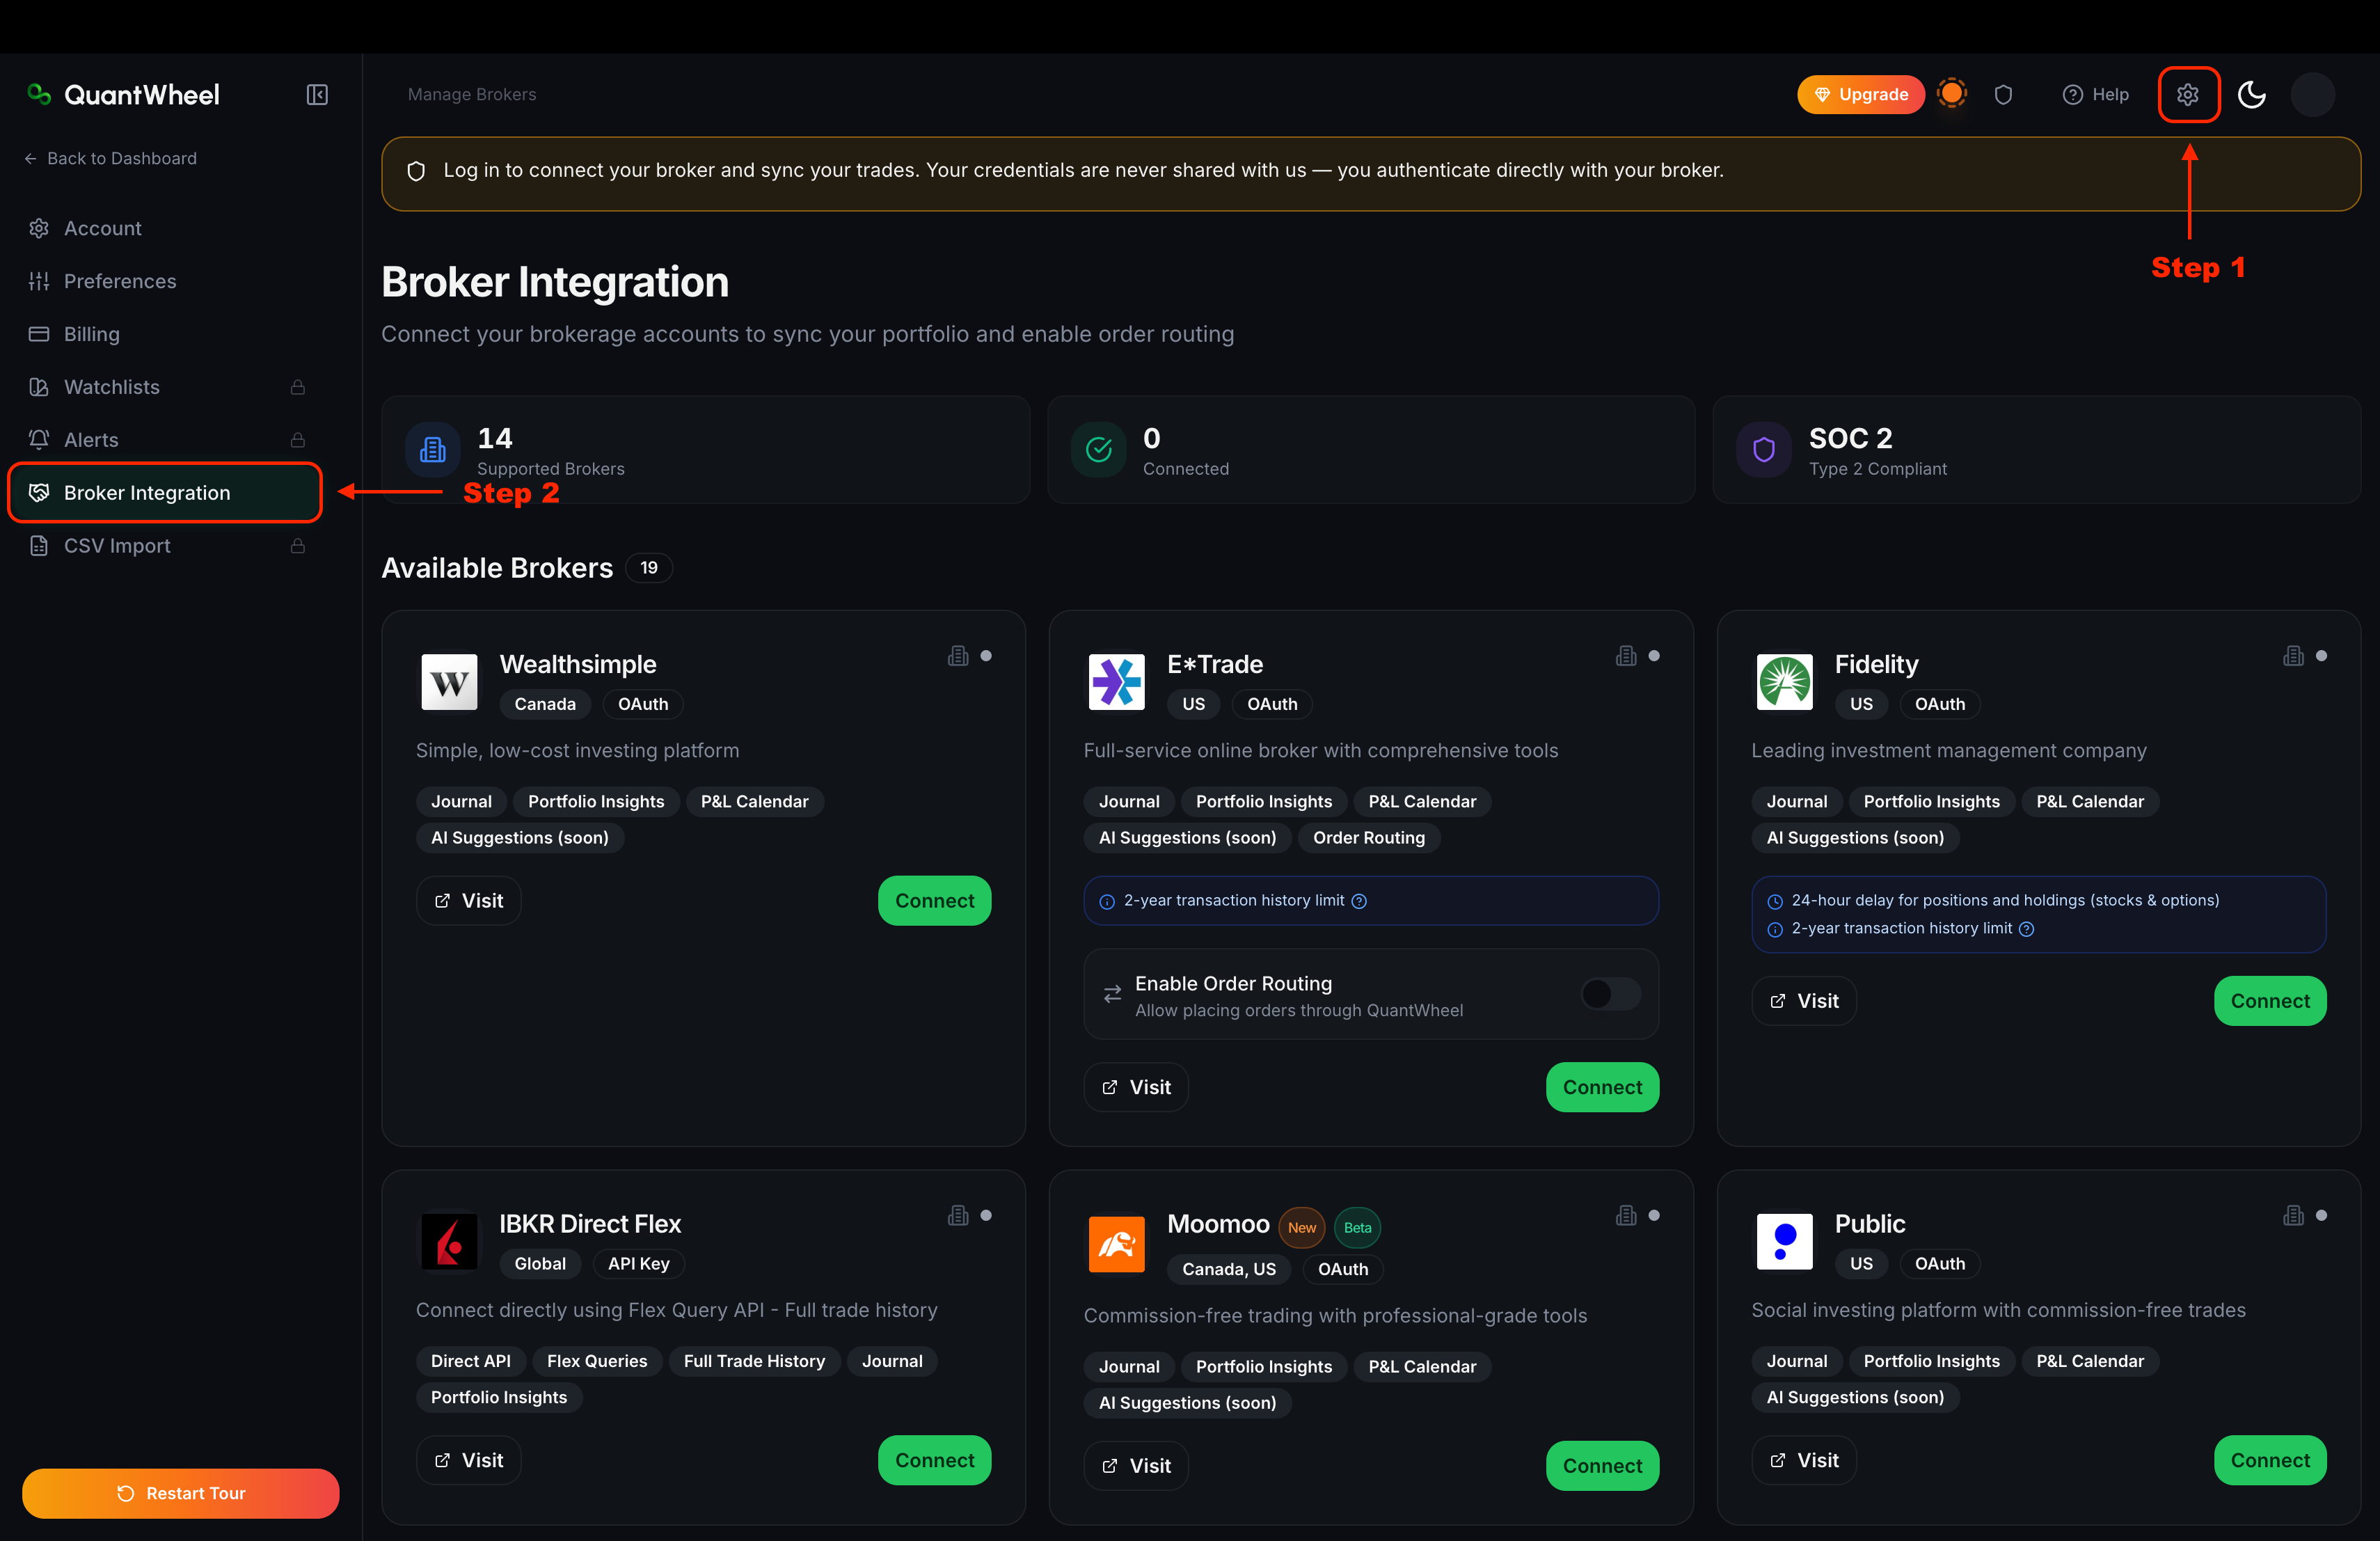
Task: Click the Connected checkmark icon
Action: 1099,450
